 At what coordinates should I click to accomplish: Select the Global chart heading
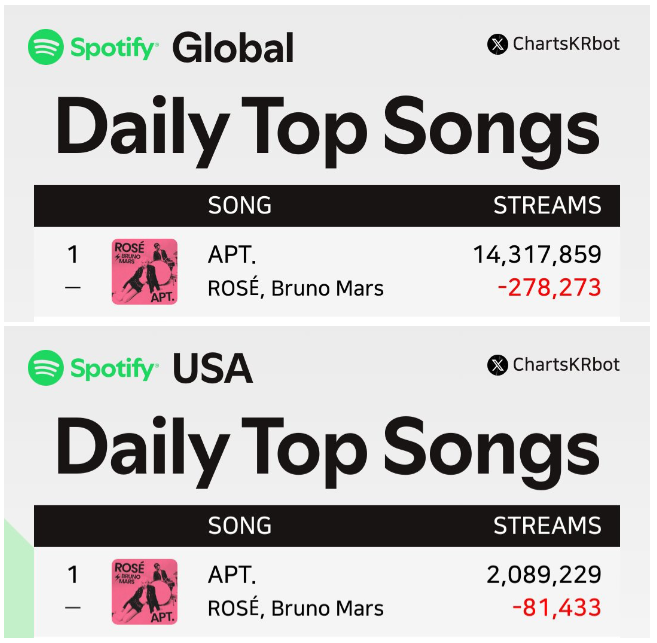pyautogui.click(x=233, y=48)
